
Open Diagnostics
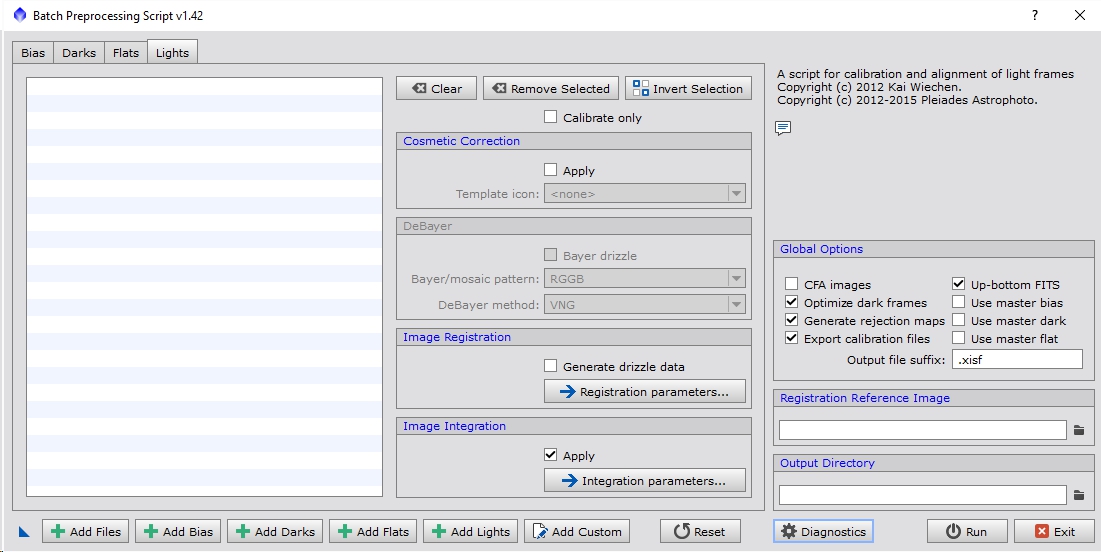823,532
